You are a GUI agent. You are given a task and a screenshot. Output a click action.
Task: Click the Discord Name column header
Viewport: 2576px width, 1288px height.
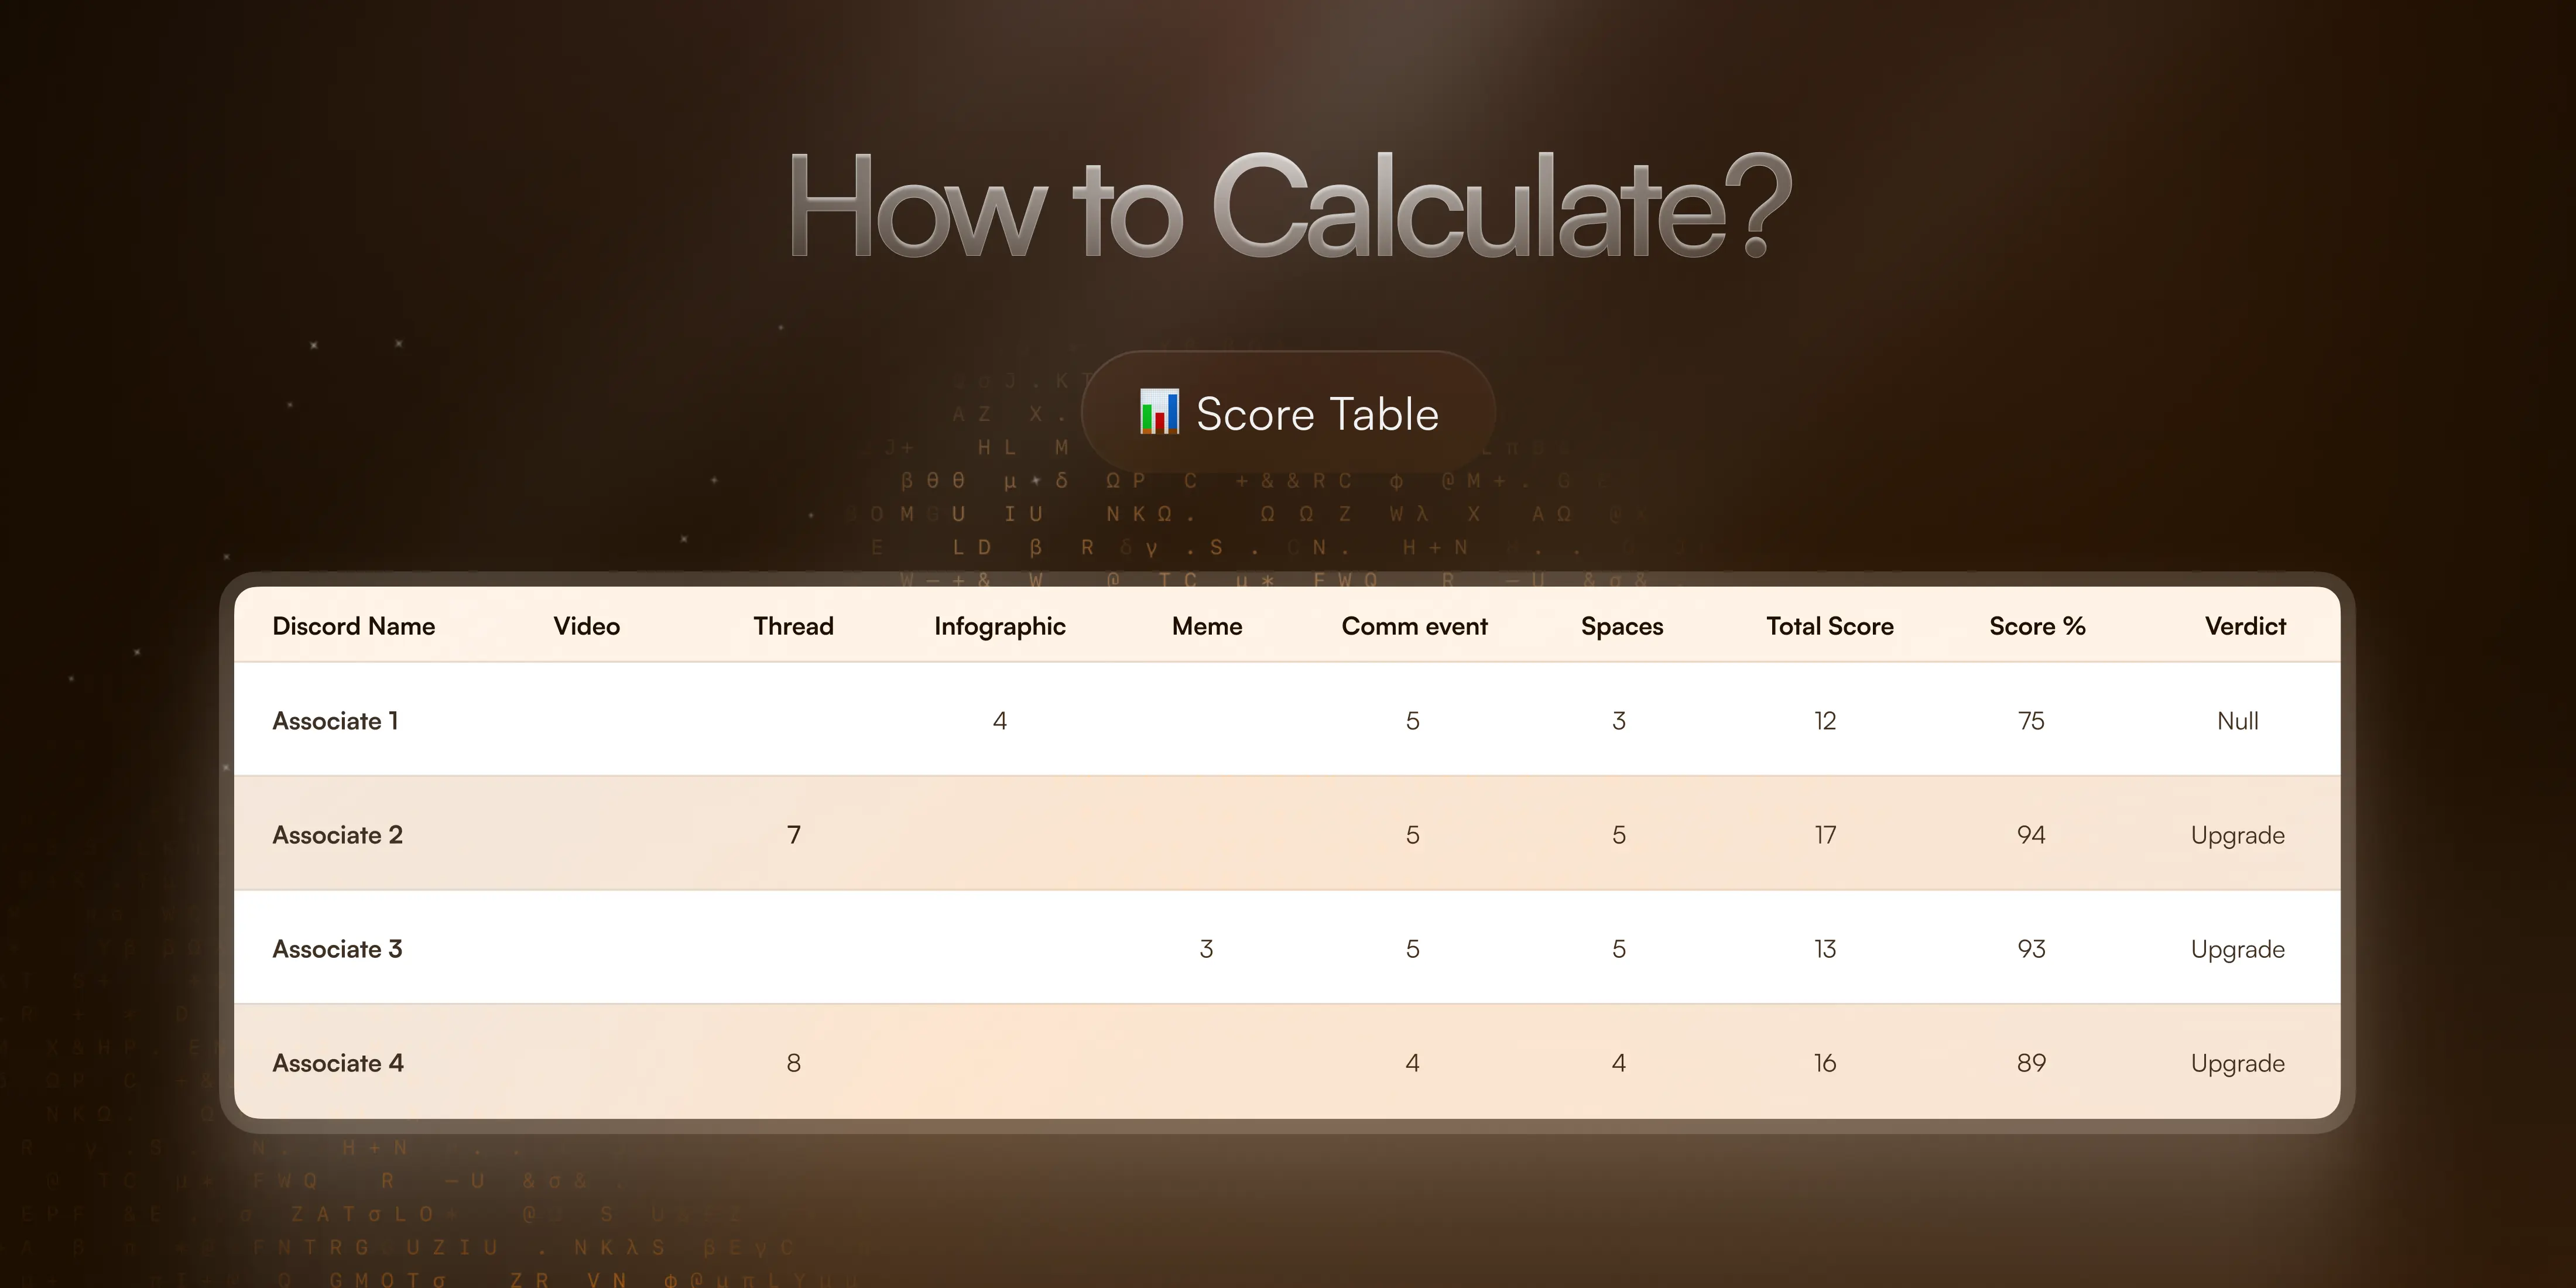(x=353, y=626)
